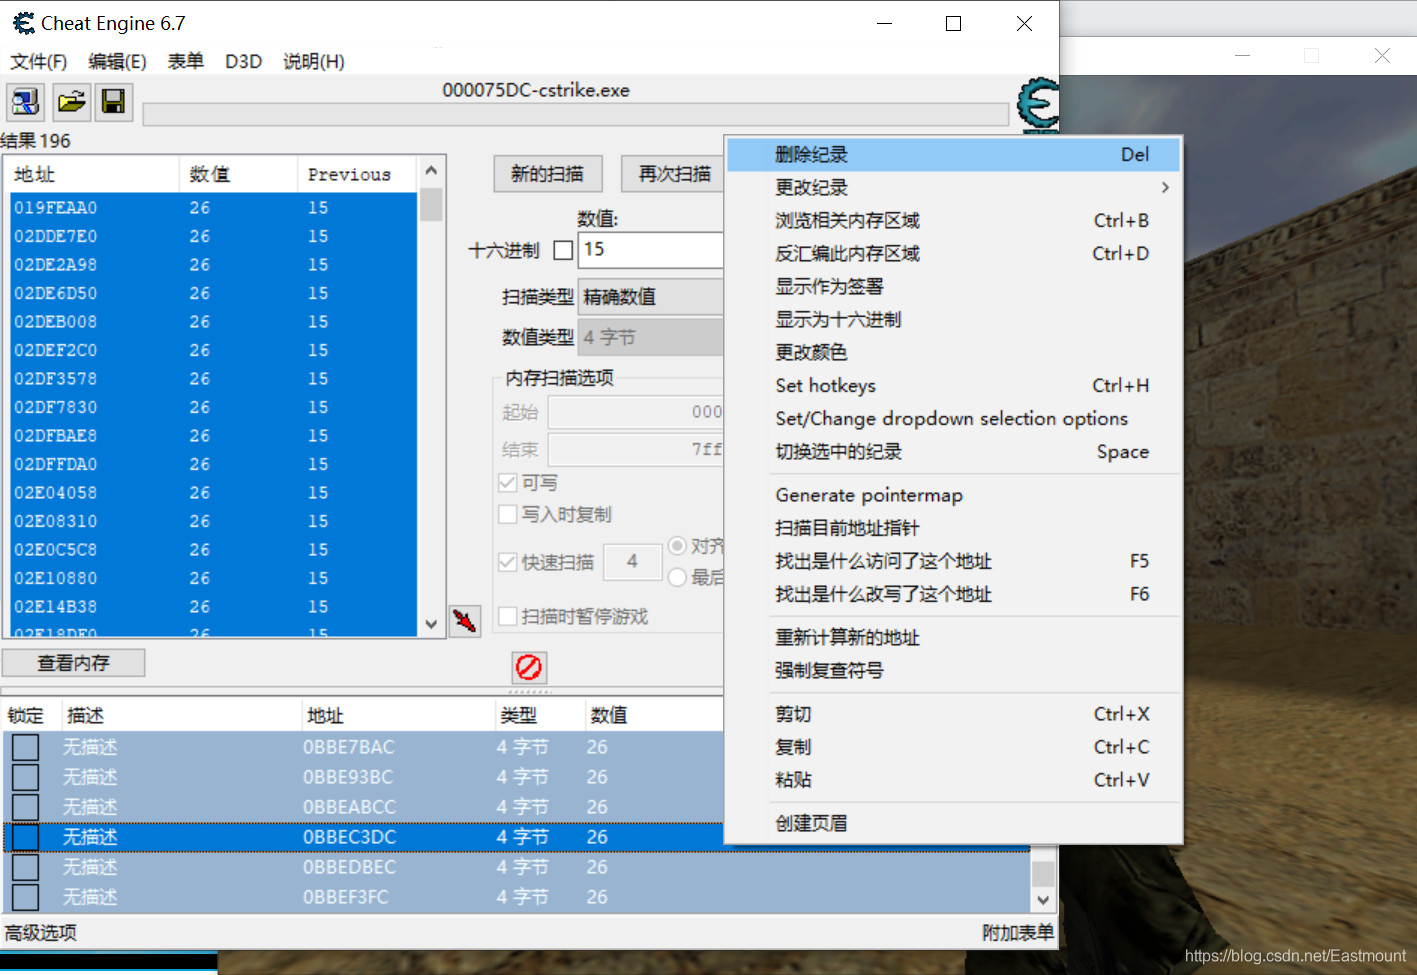This screenshot has height=975, width=1417.
Task: Open the 表单 menu
Action: point(185,62)
